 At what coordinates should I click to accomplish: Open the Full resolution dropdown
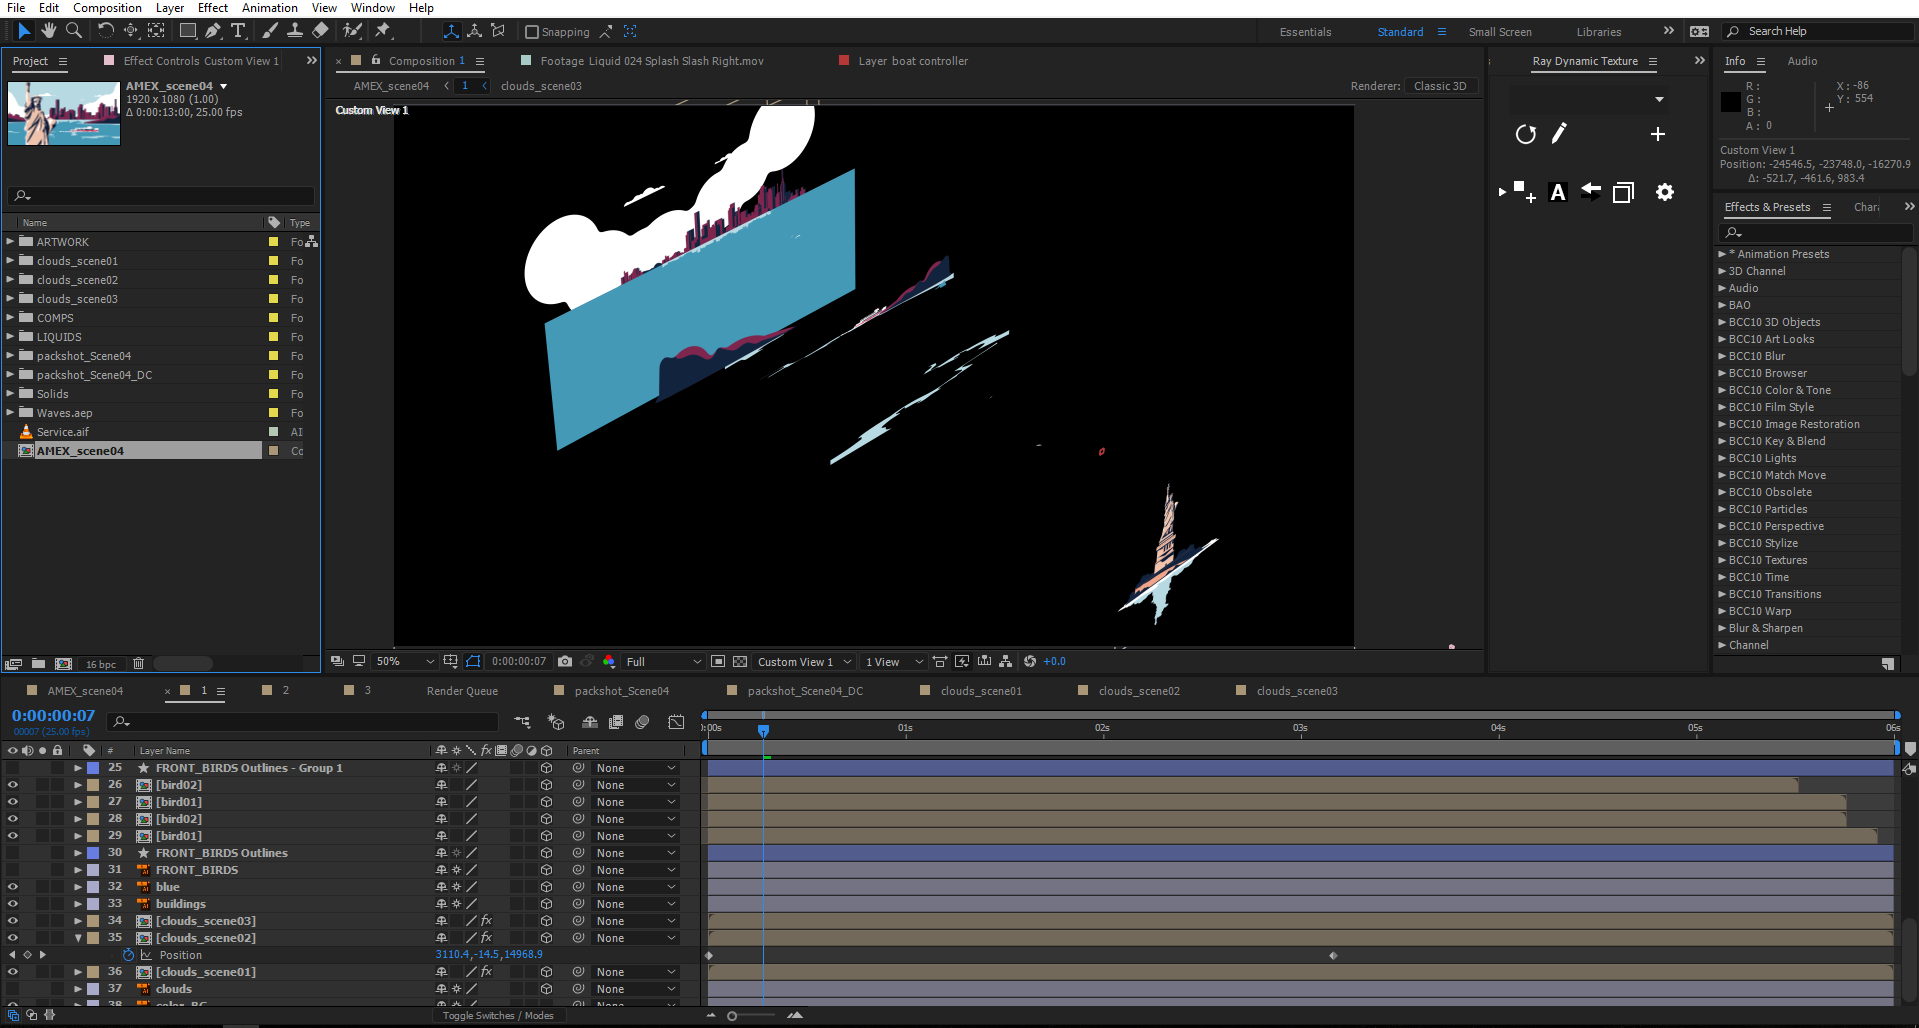click(x=664, y=661)
